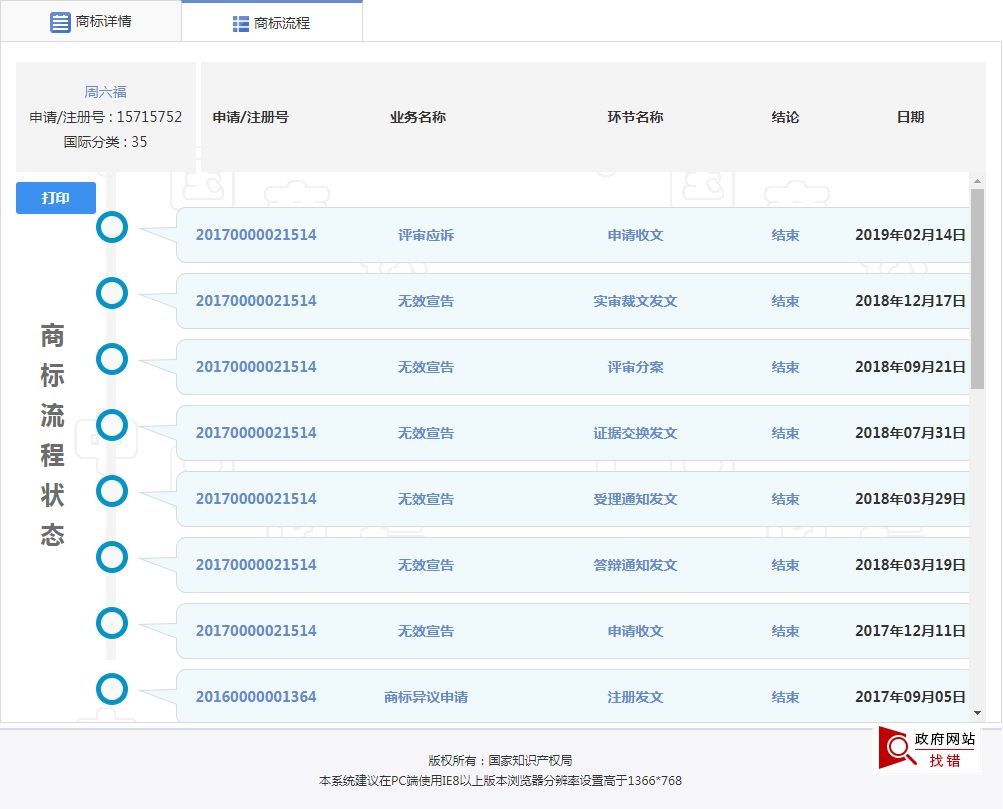Click the timeline circle for 2018年07月31日

[x=112, y=425]
